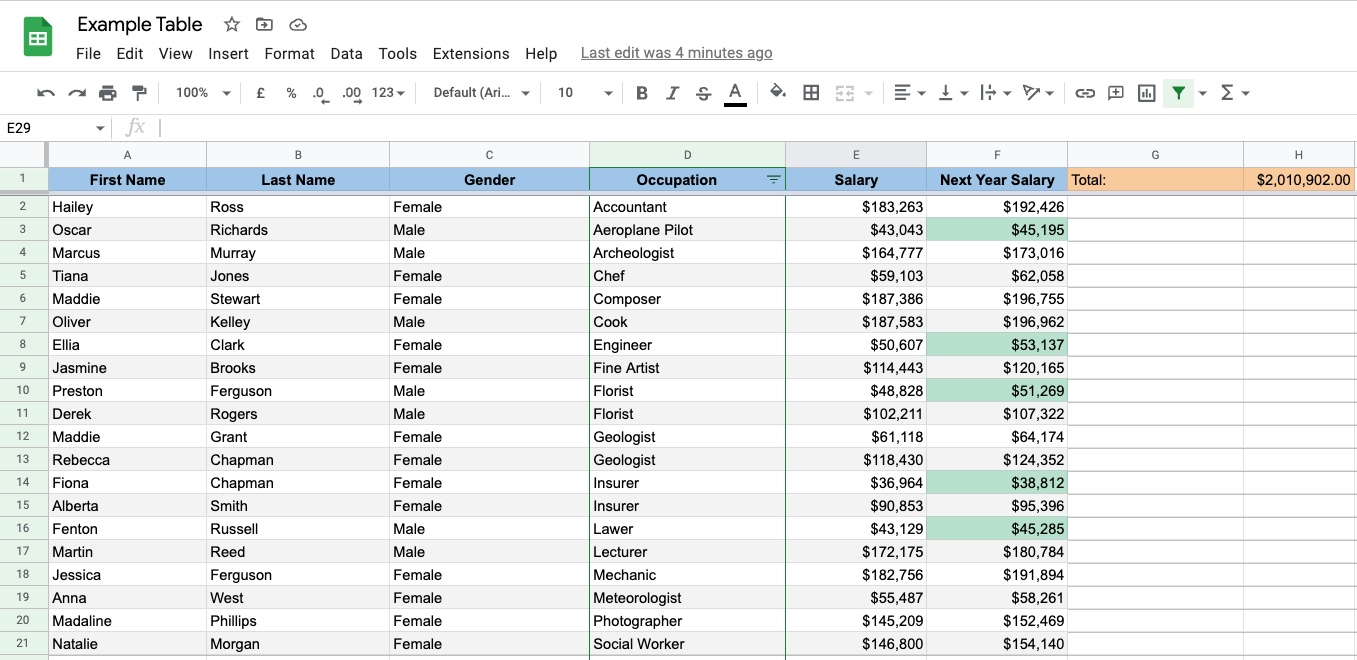Apply paint format with the format painter
This screenshot has width=1357, height=660.
[139, 92]
